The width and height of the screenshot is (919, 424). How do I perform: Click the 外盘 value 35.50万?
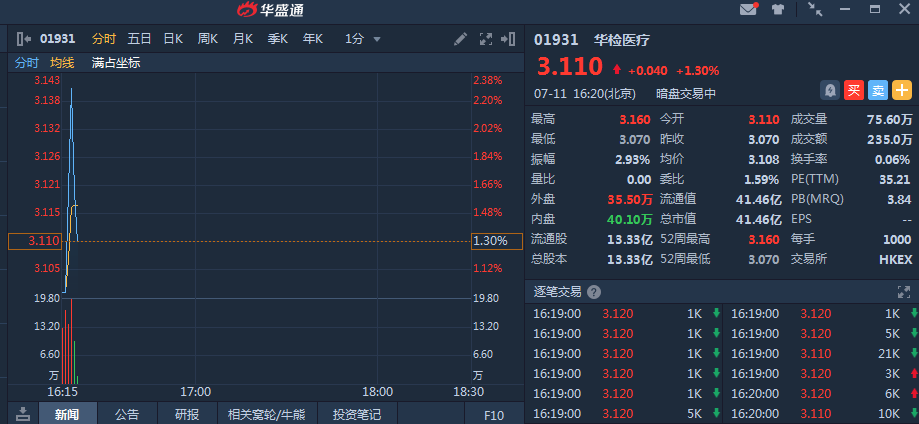click(x=629, y=199)
